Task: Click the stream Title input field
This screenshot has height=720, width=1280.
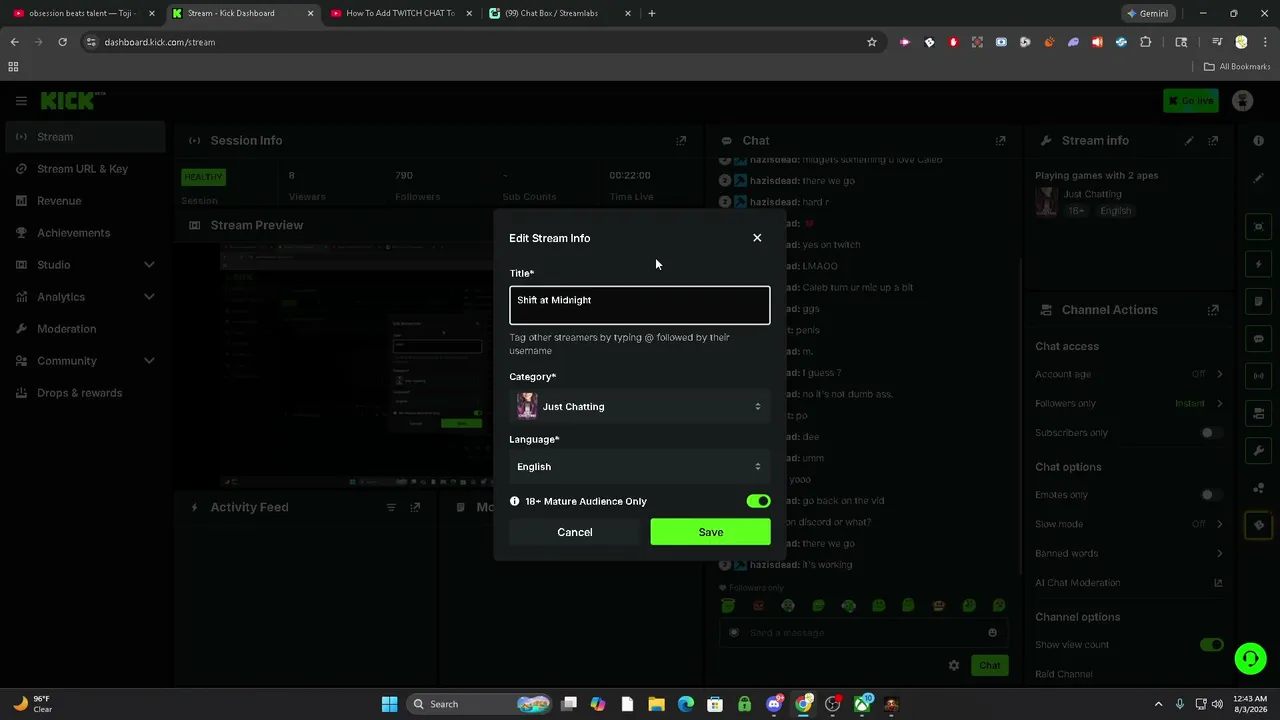Action: (x=640, y=305)
